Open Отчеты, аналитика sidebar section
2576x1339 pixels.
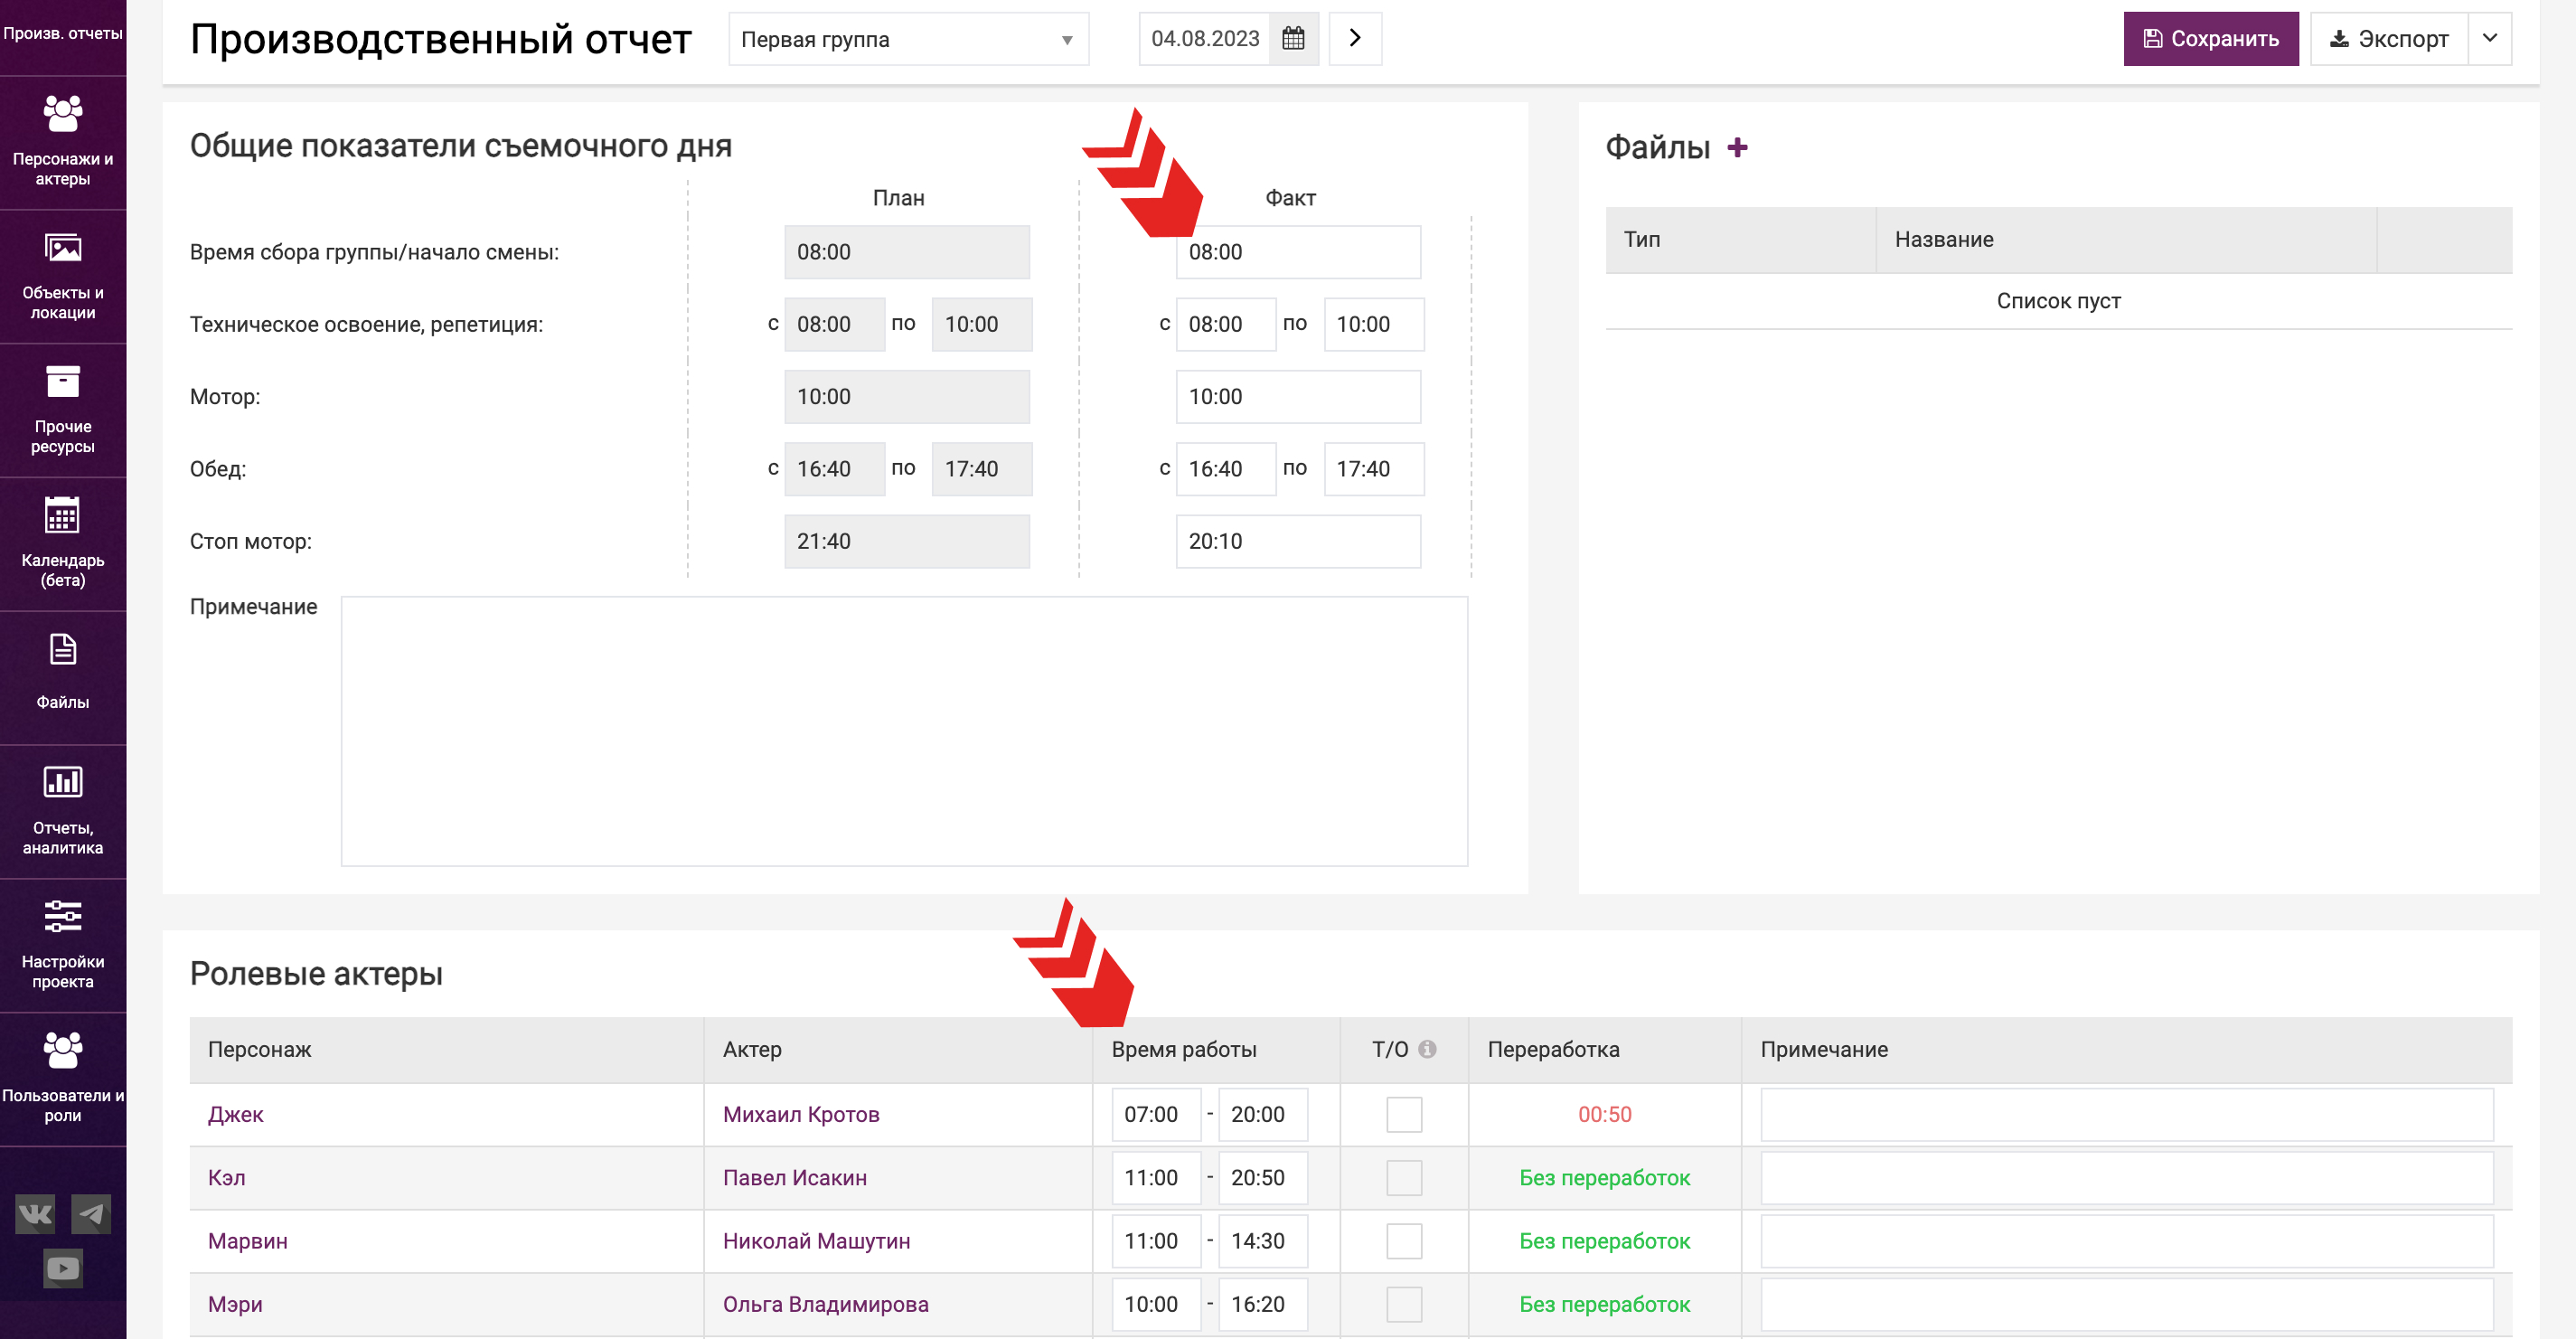point(63,812)
